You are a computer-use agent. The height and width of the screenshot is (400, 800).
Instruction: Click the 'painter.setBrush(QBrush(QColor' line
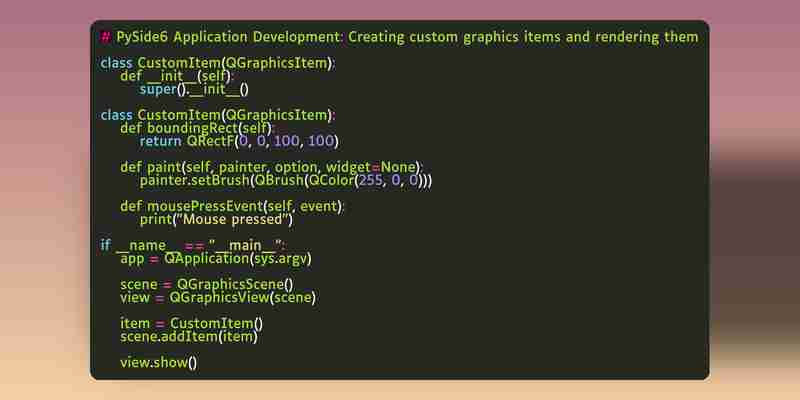[x=286, y=181]
